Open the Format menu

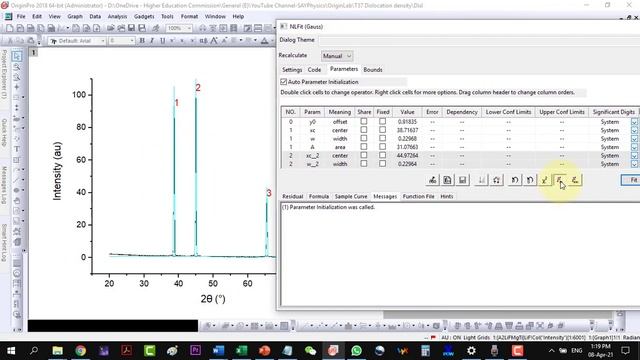coord(189,16)
